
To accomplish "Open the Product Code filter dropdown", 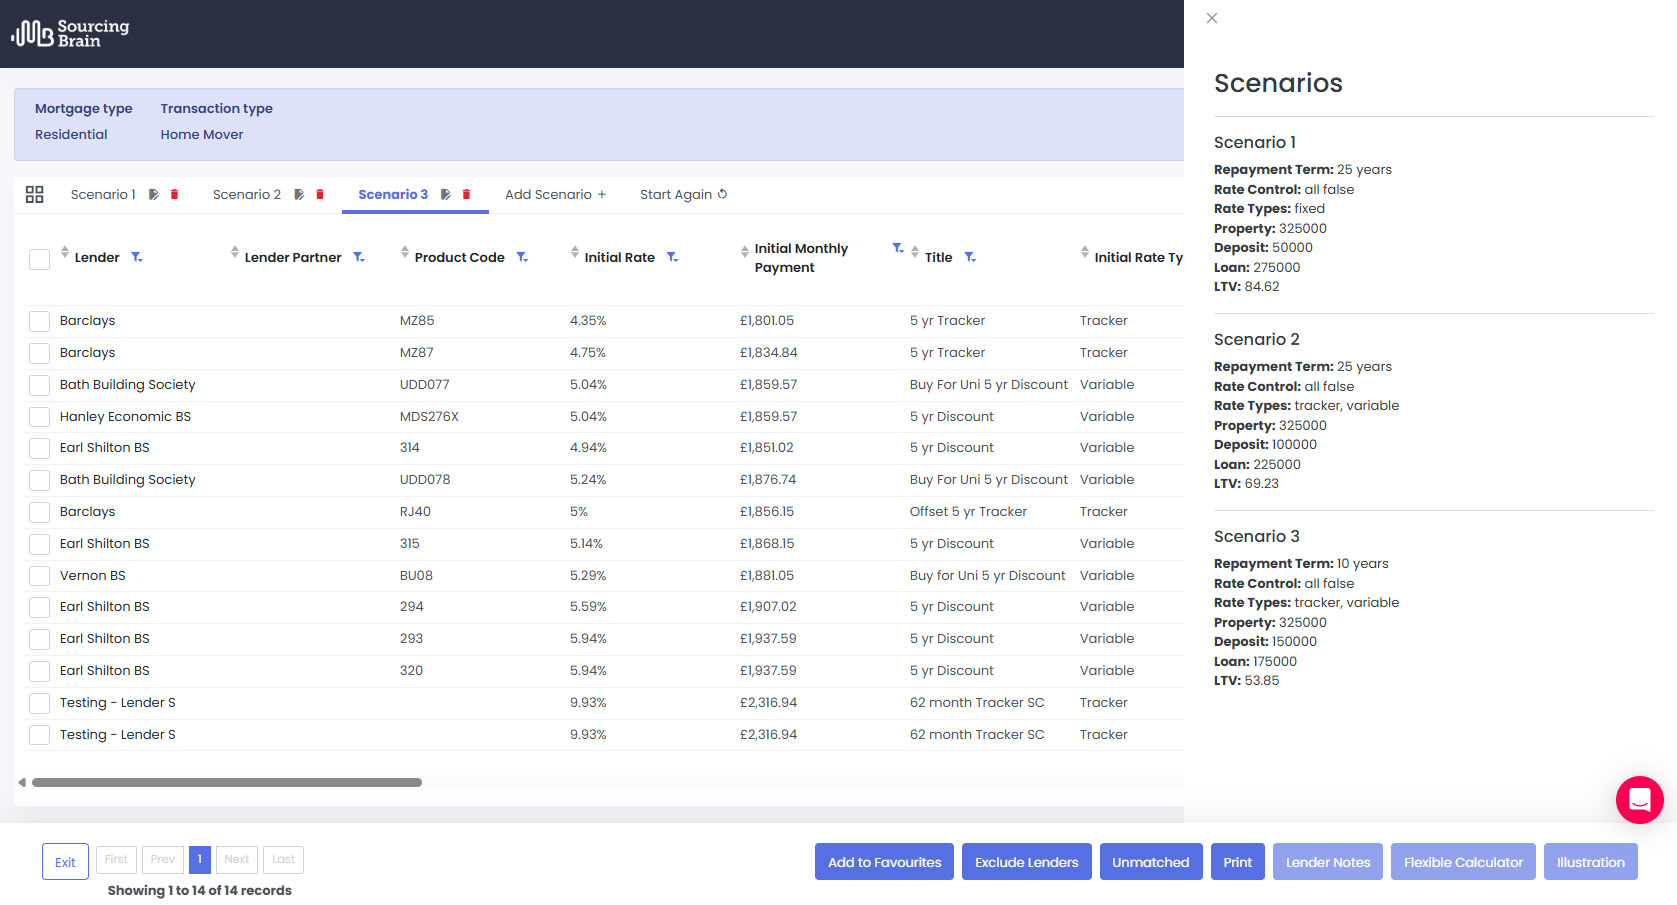I will coord(522,257).
